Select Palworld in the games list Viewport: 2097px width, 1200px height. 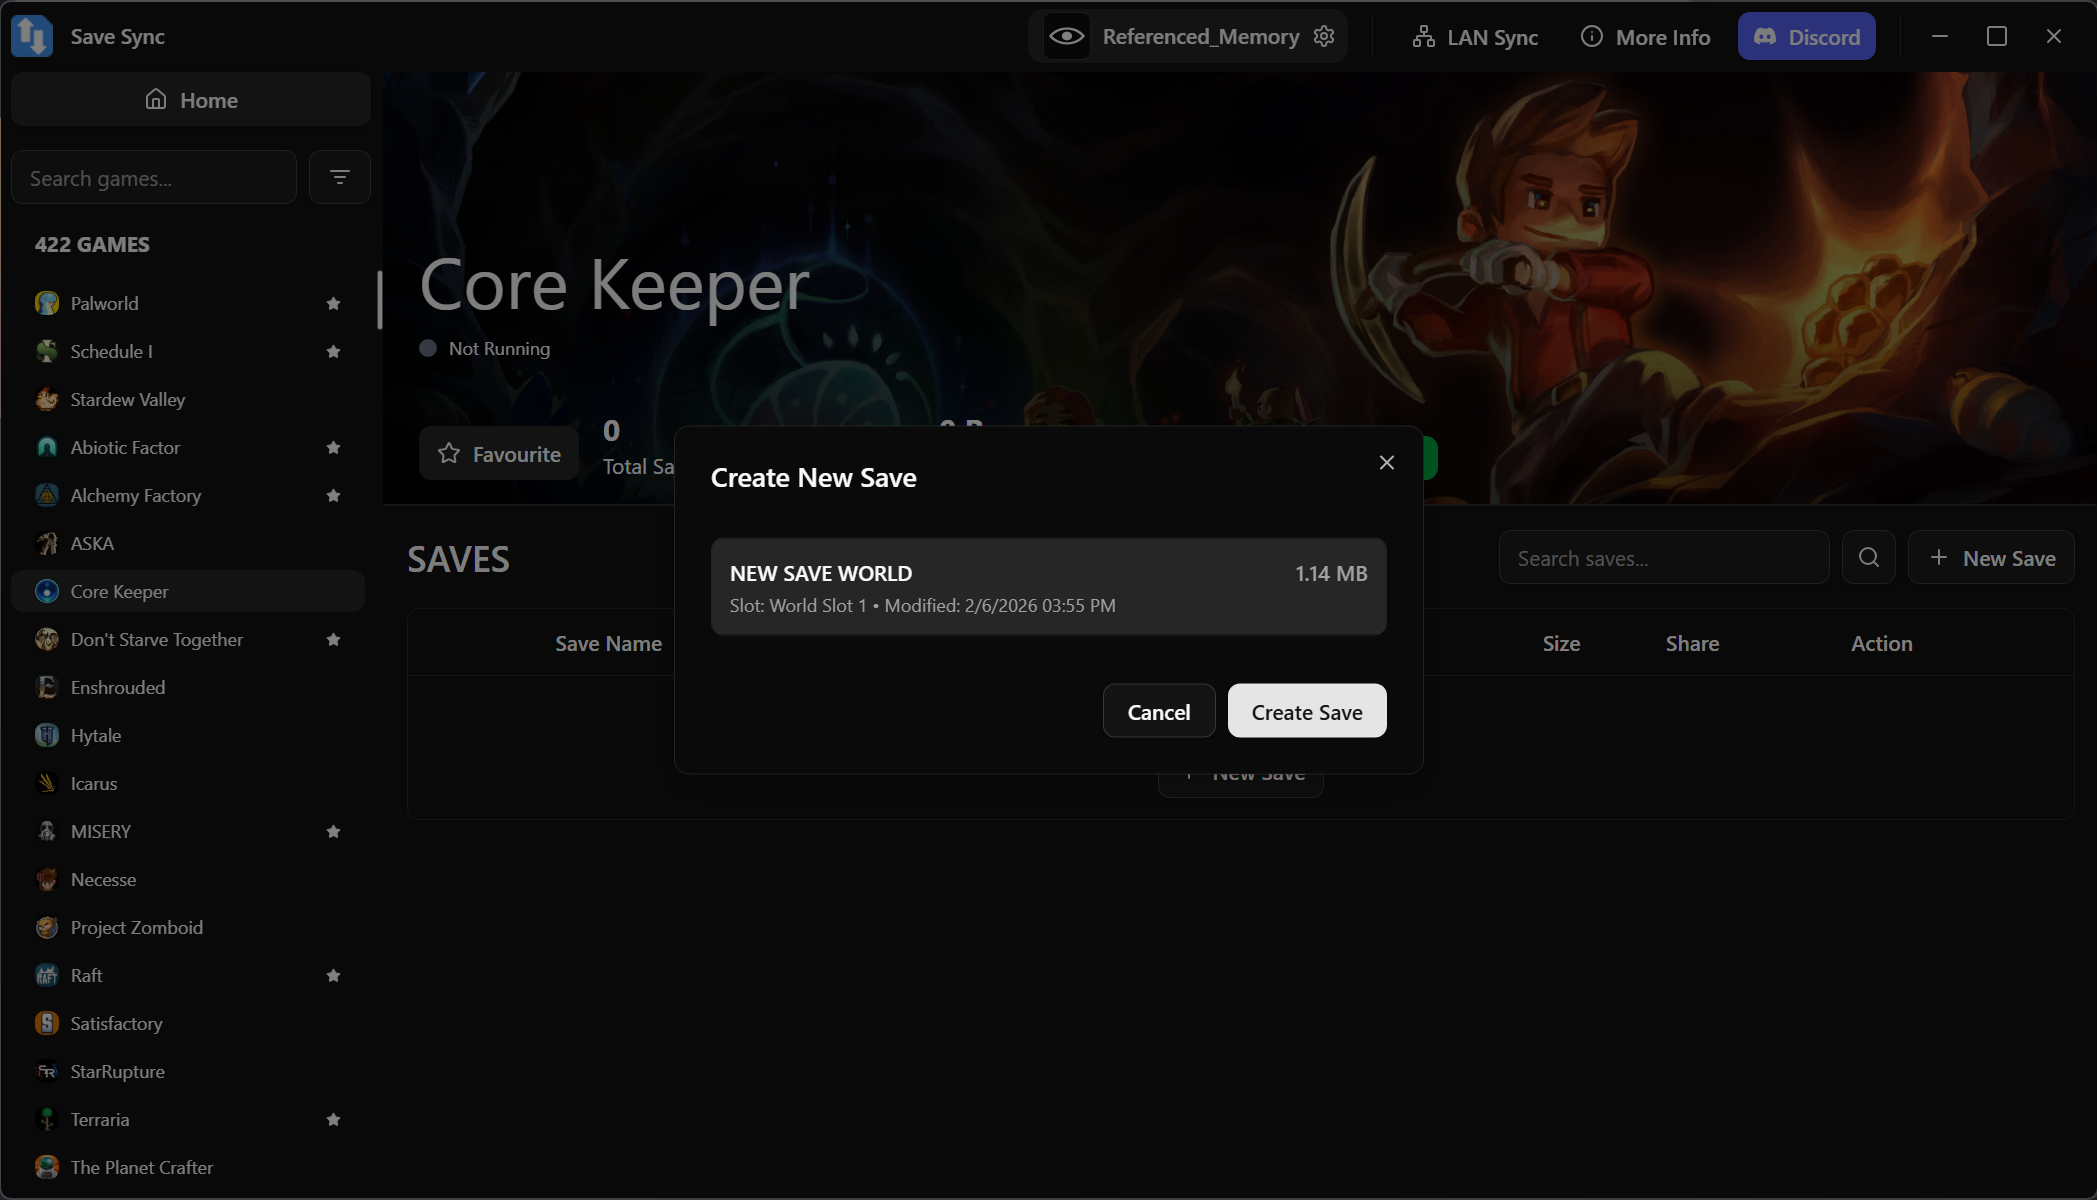188,303
